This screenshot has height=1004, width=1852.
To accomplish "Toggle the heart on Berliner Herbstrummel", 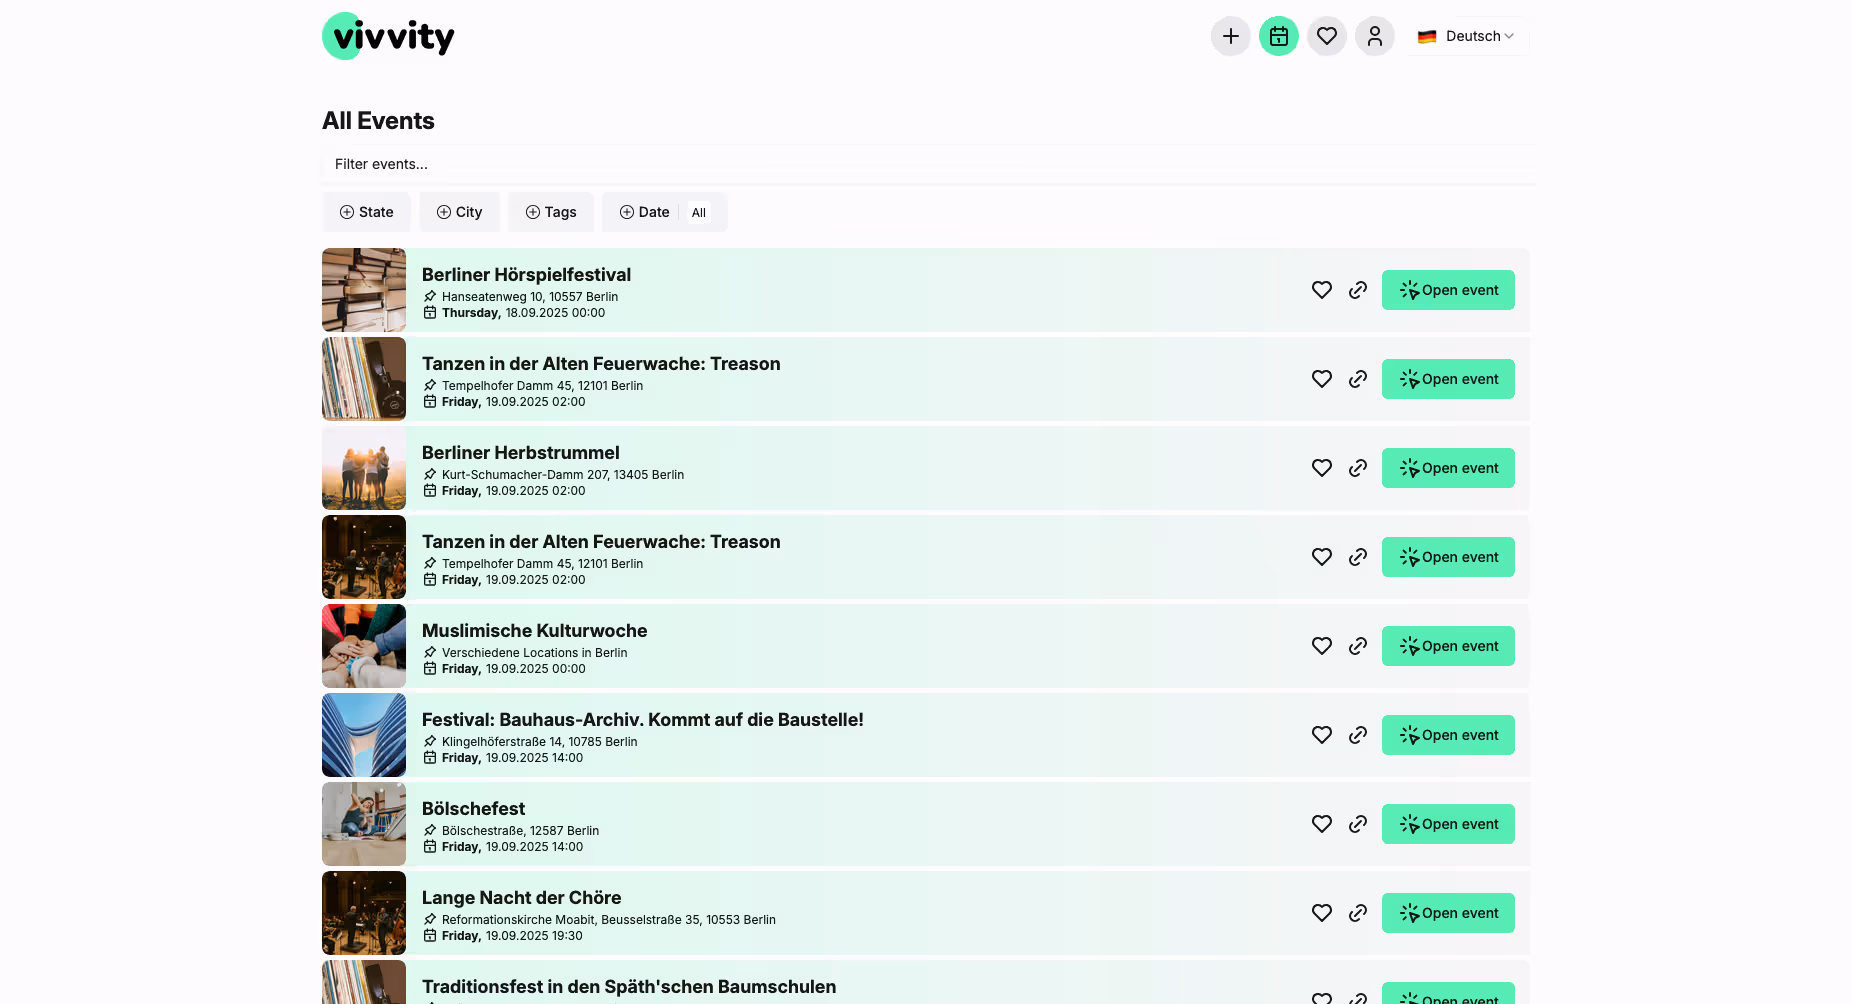I will [x=1321, y=468].
